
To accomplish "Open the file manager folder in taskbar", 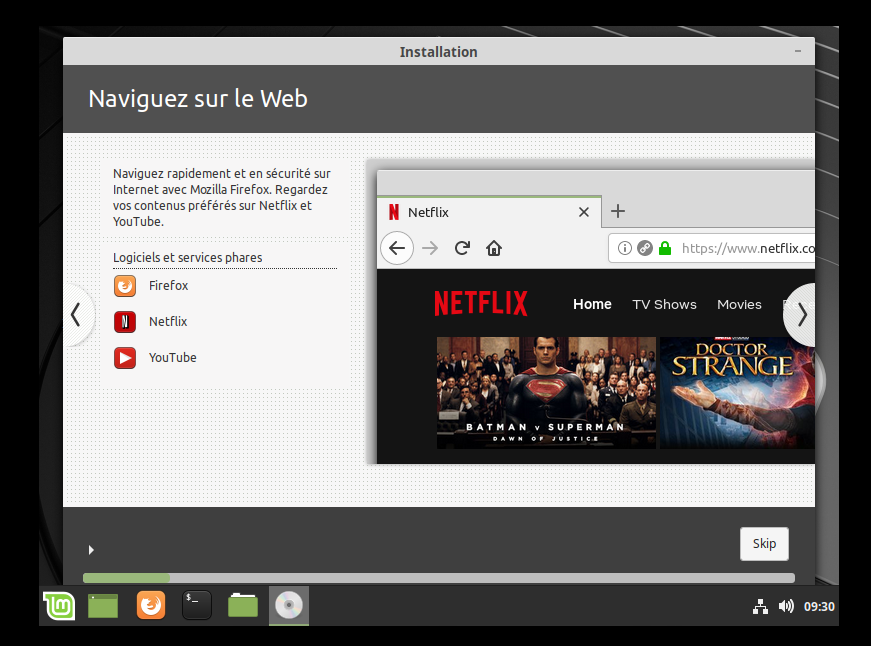I will point(243,605).
